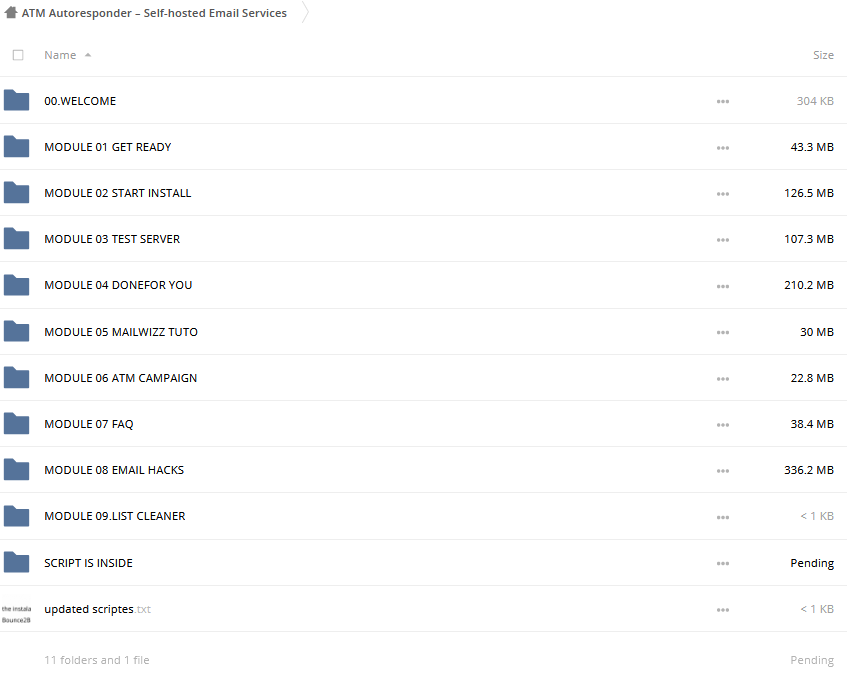Viewport: 847px width, 682px height.
Task: Open the MODULE 04 DONEFOR YOU folder
Action: coord(118,285)
